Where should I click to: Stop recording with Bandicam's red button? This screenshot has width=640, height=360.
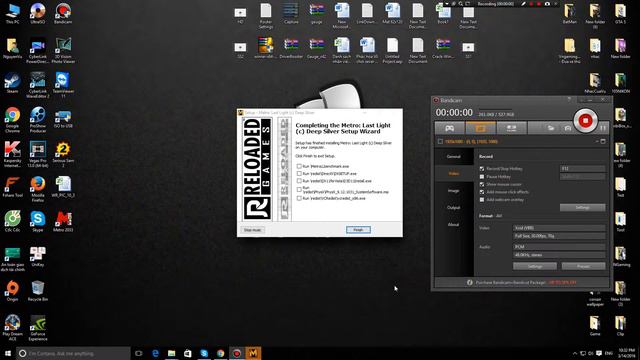[585, 120]
